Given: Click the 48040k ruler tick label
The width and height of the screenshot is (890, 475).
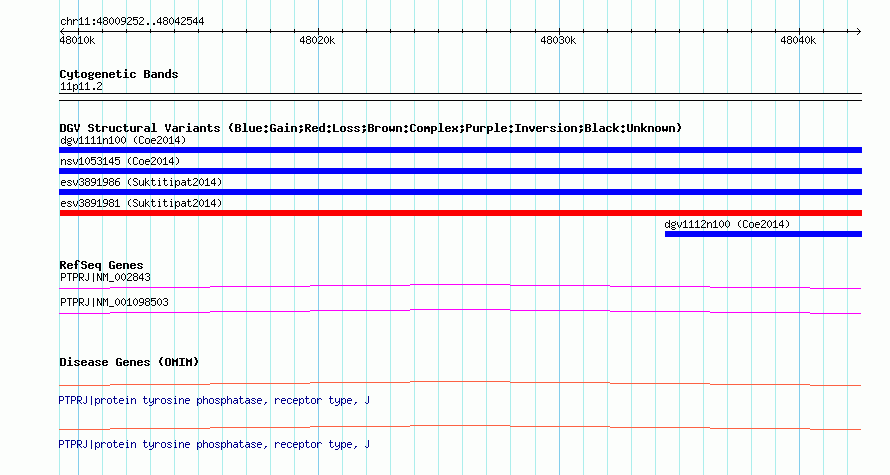Looking at the screenshot, I should click(x=798, y=40).
